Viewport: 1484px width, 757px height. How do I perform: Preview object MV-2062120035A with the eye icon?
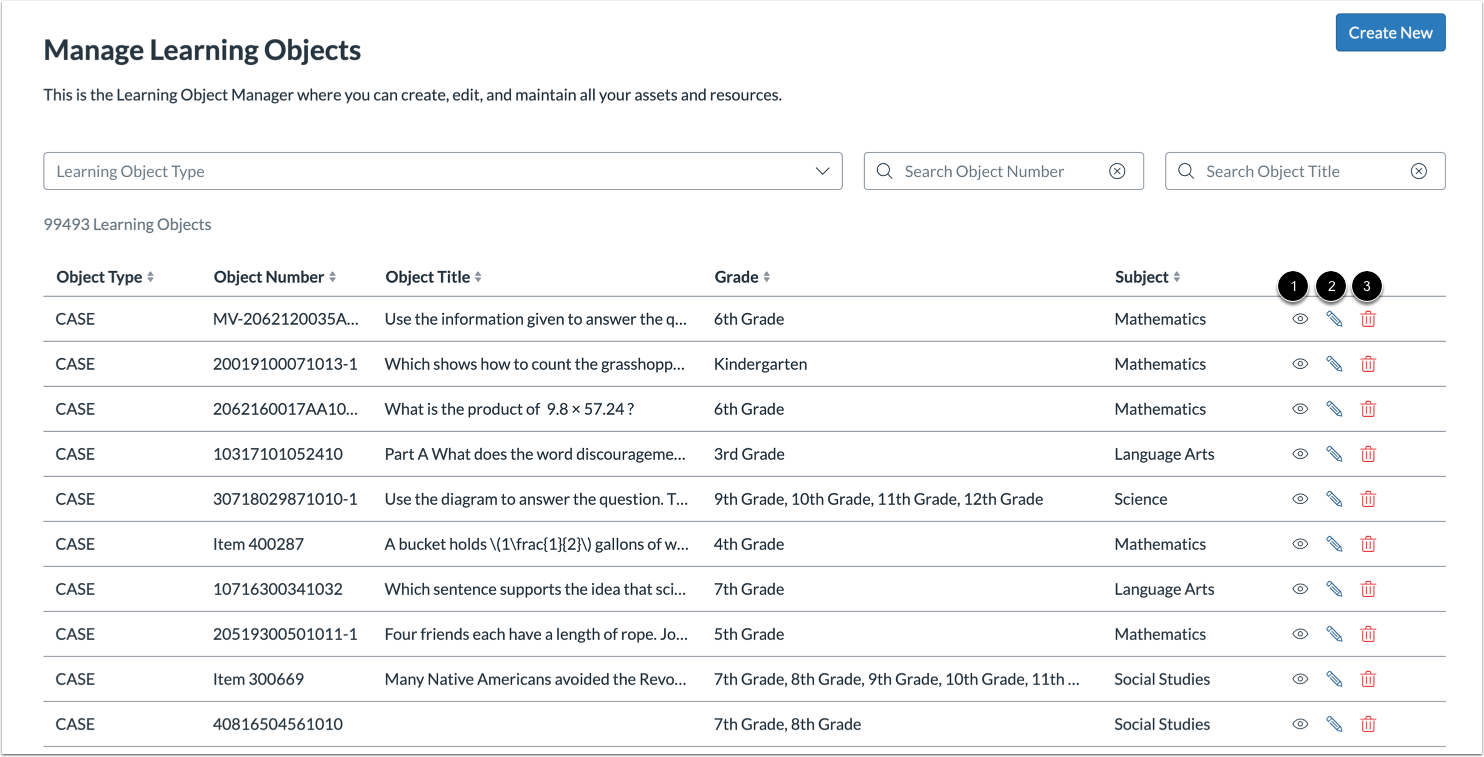coord(1300,318)
